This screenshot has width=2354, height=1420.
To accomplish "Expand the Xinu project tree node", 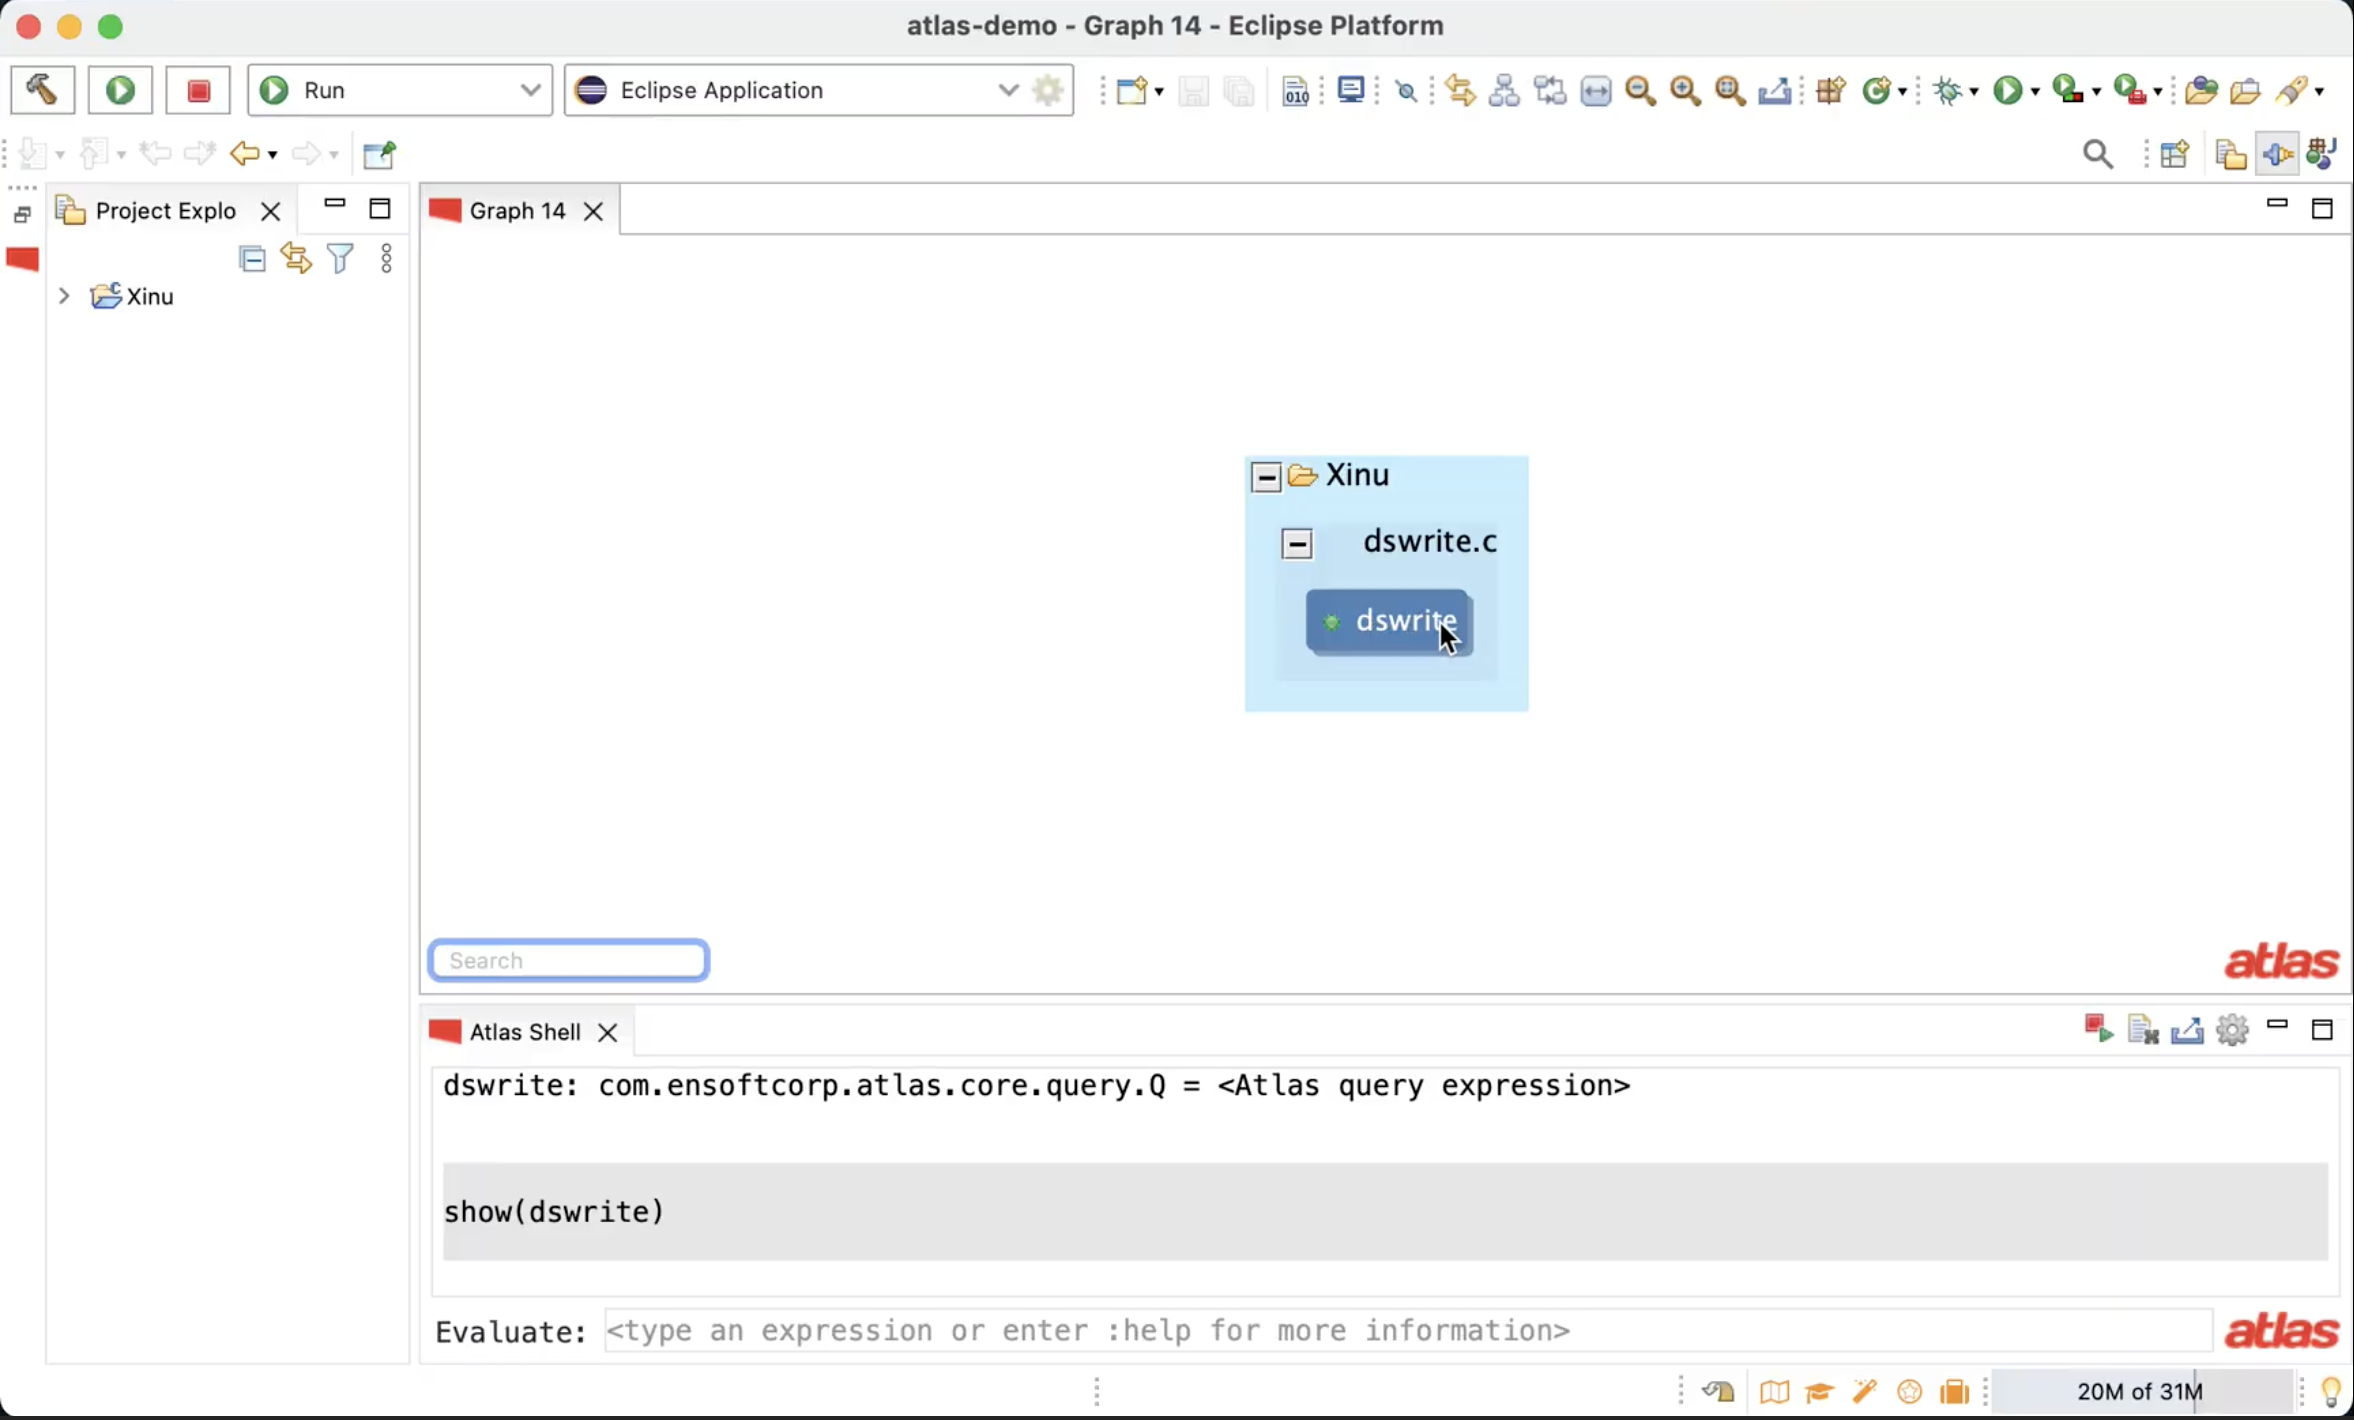I will pos(64,296).
